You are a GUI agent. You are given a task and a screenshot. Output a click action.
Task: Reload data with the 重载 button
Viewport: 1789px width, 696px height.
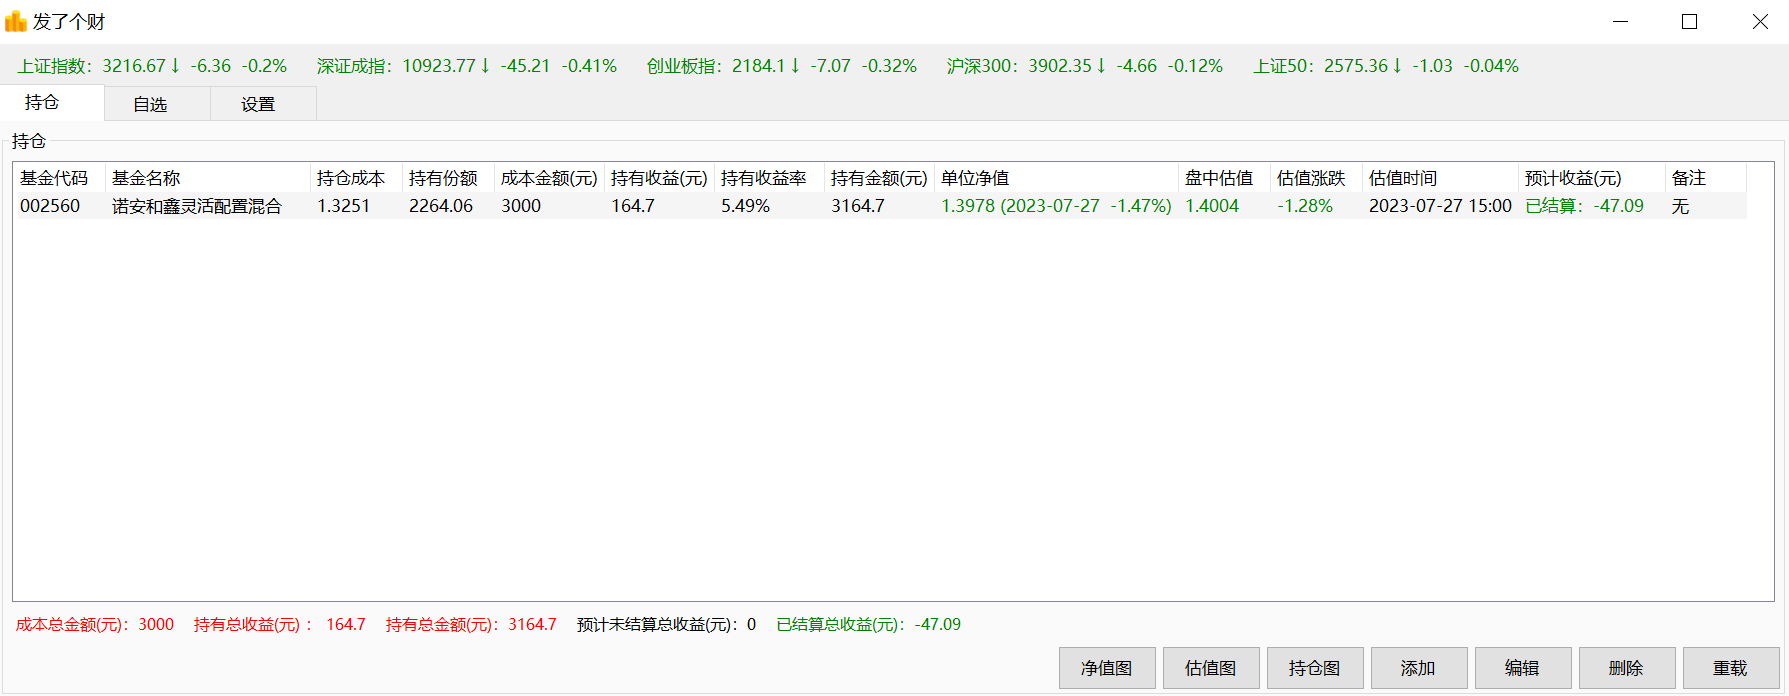click(1731, 668)
